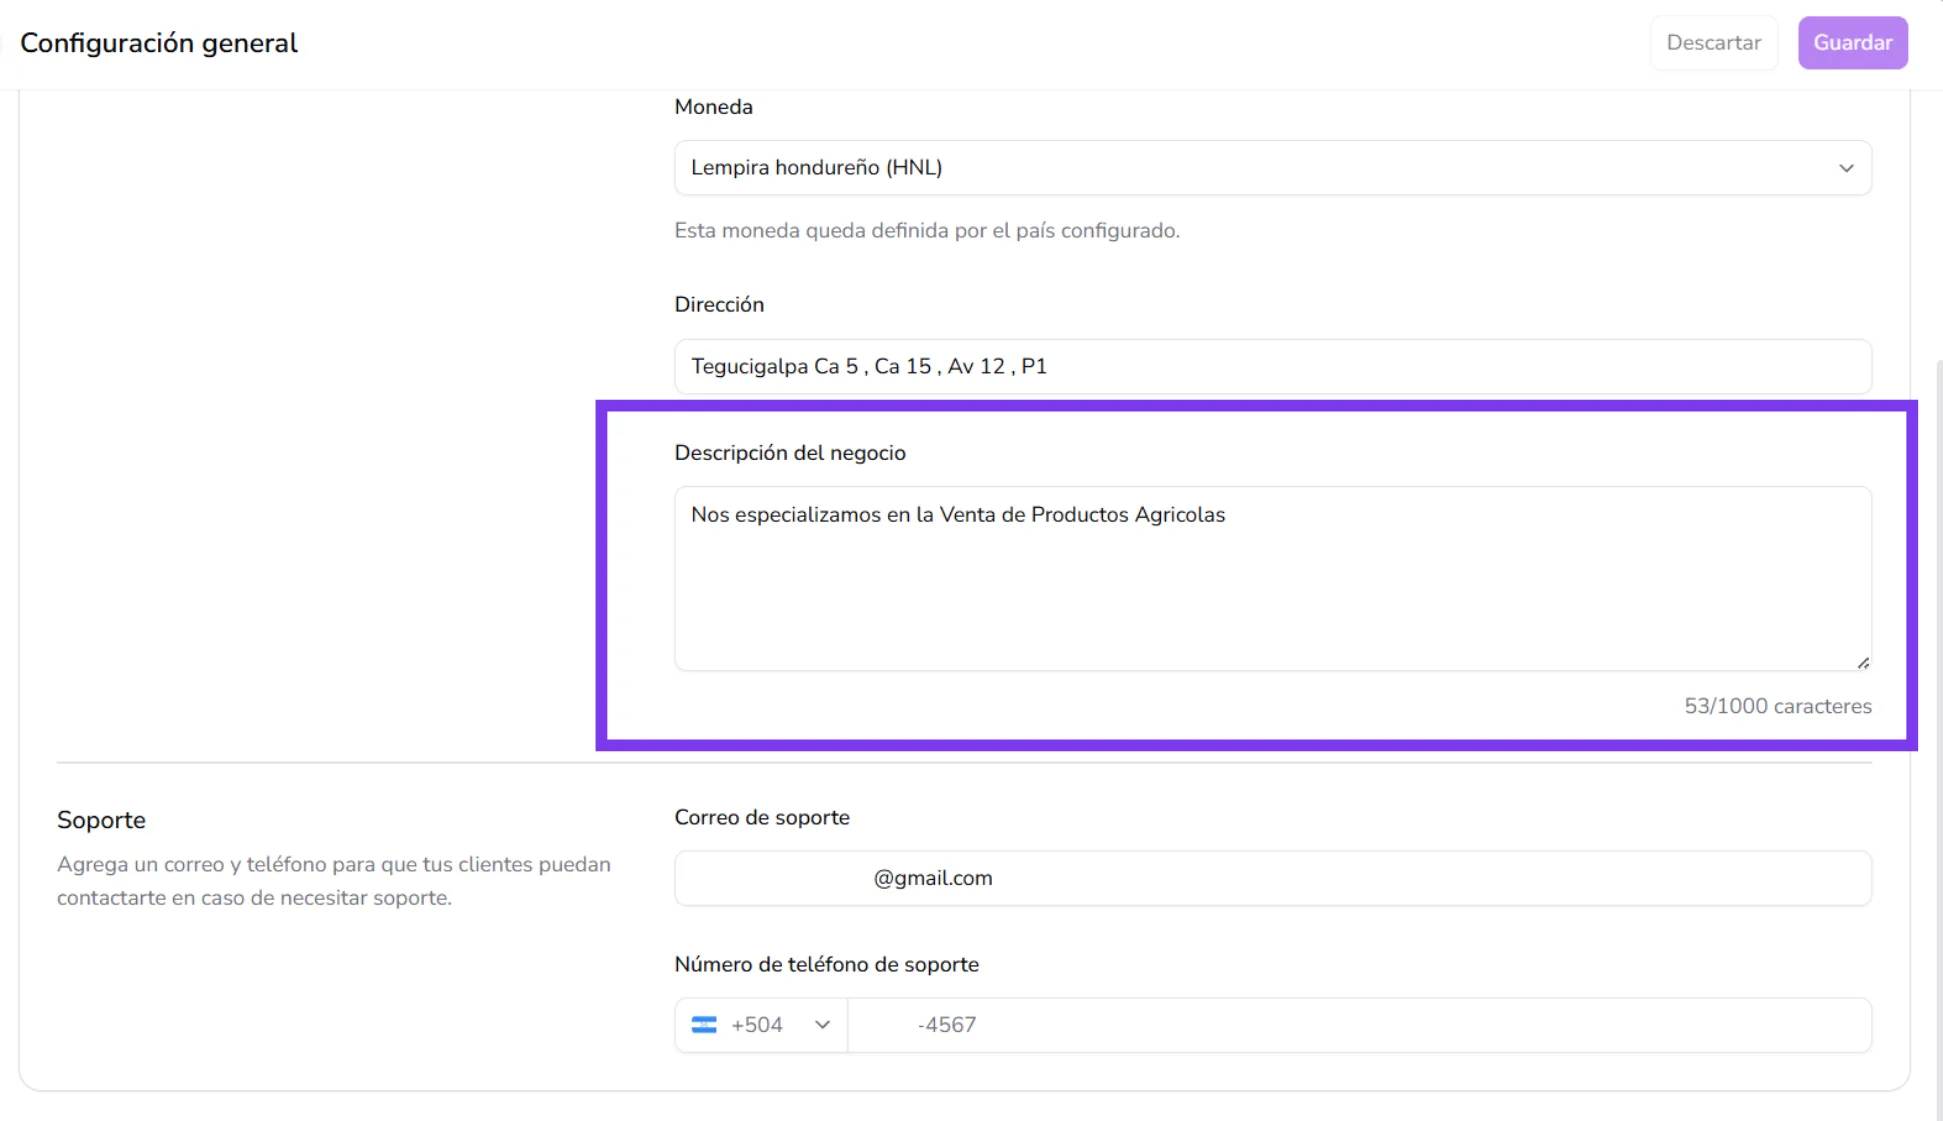
Task: Expand the Moneda dropdown chevron arrow
Action: pyautogui.click(x=1846, y=168)
